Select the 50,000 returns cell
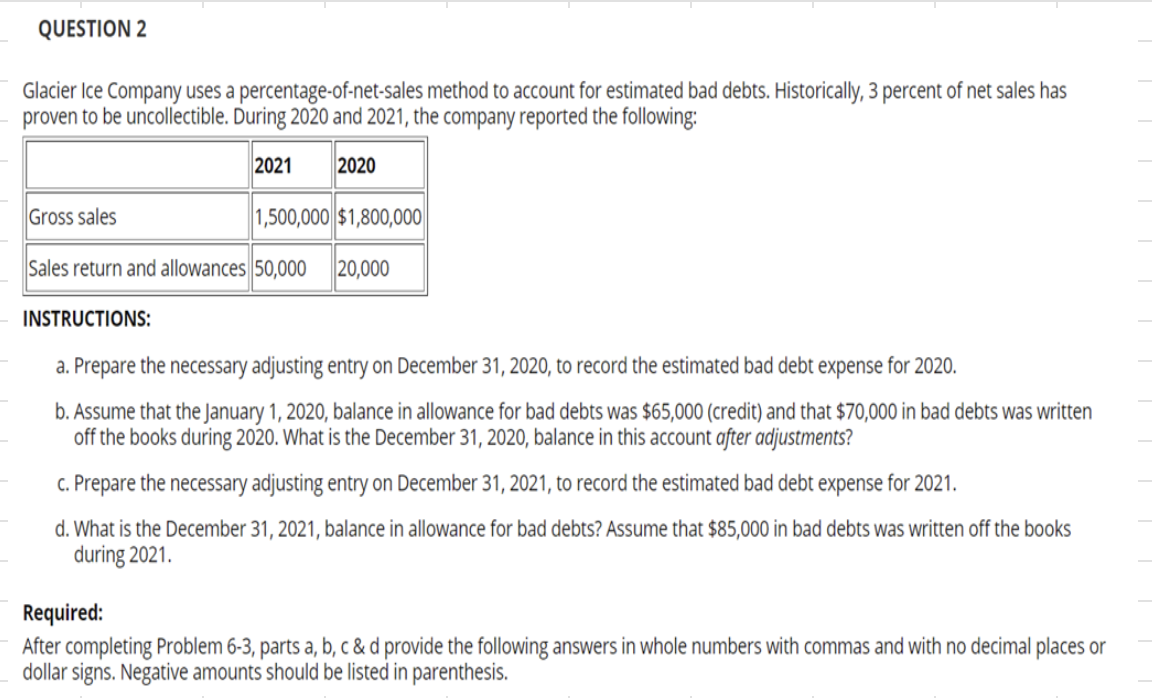 tap(292, 268)
